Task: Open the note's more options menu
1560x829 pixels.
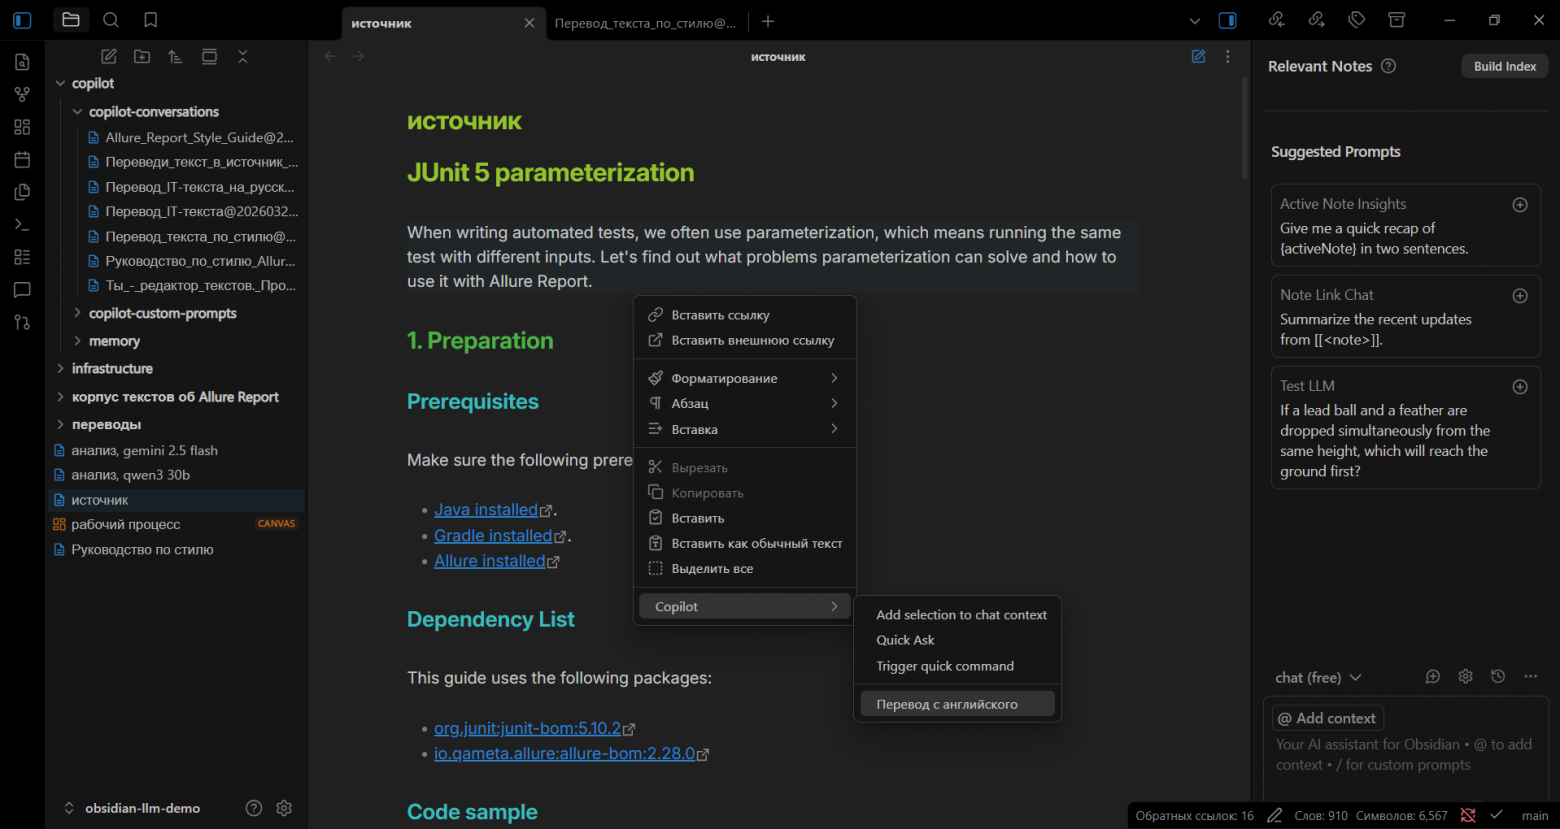Action: tap(1228, 57)
